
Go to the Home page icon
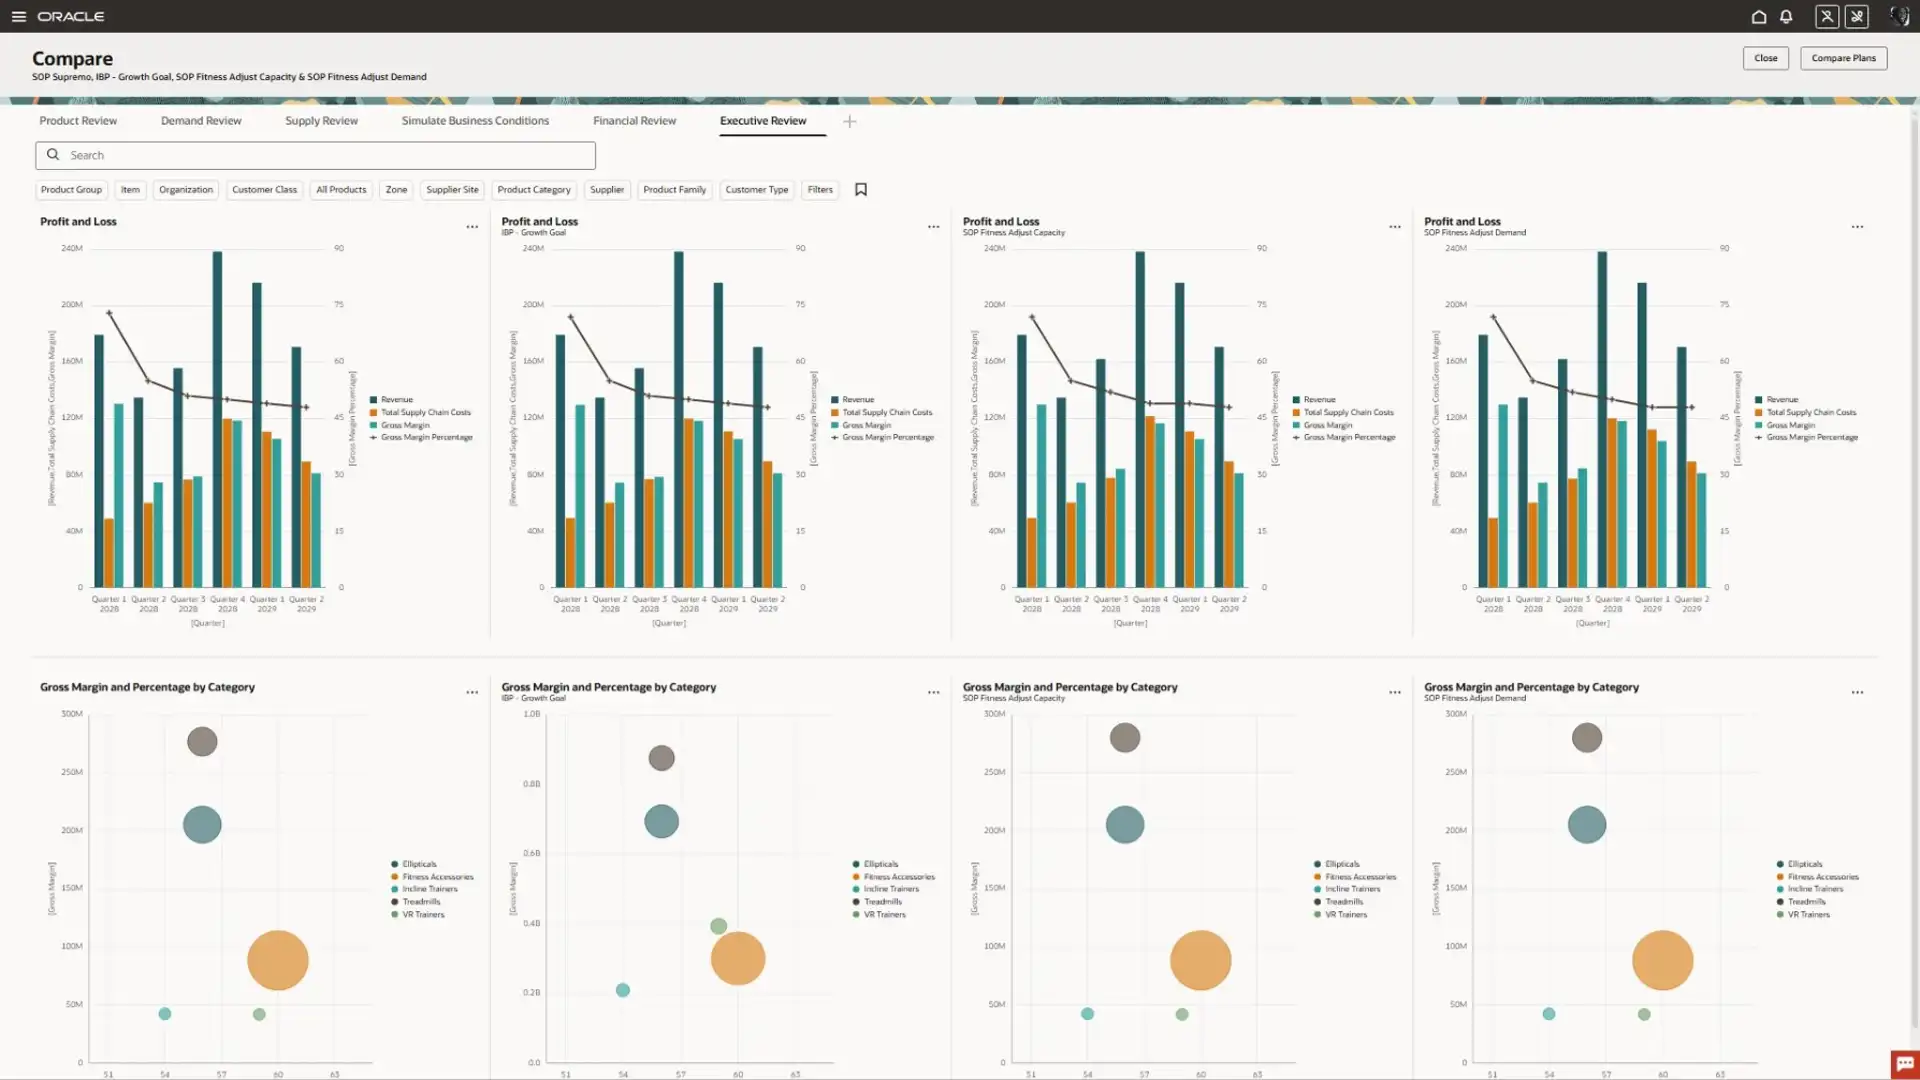[x=1759, y=17]
